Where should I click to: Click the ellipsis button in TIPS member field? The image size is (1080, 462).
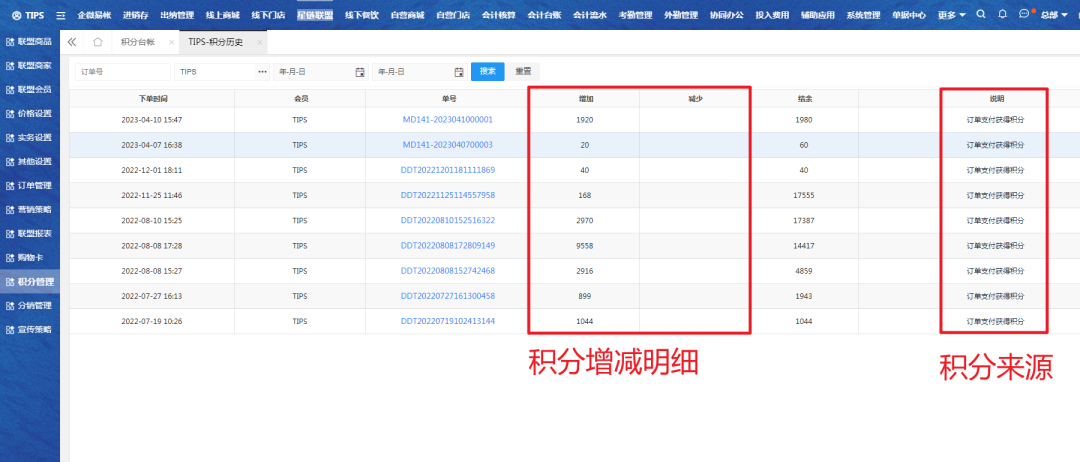pos(262,72)
